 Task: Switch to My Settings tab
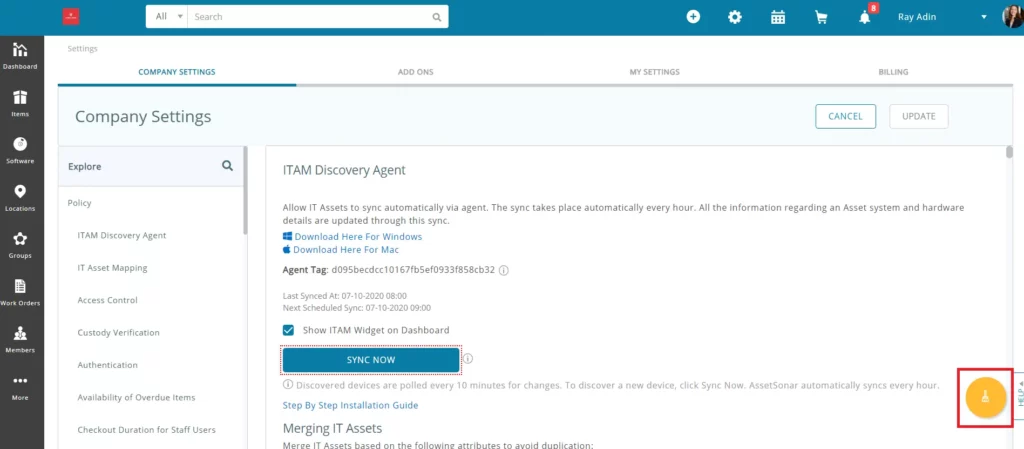click(654, 72)
